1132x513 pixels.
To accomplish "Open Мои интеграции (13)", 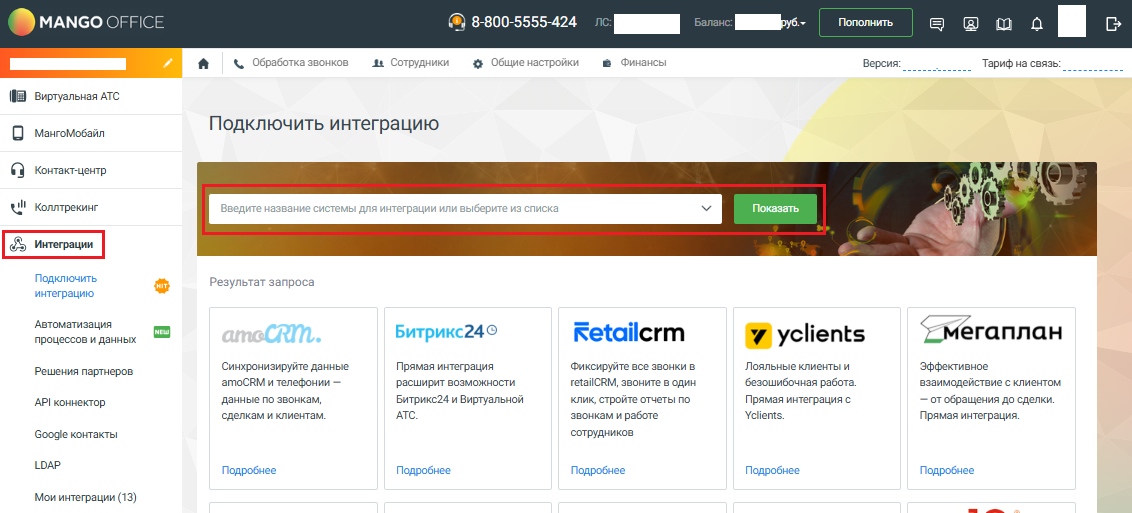I will point(85,497).
